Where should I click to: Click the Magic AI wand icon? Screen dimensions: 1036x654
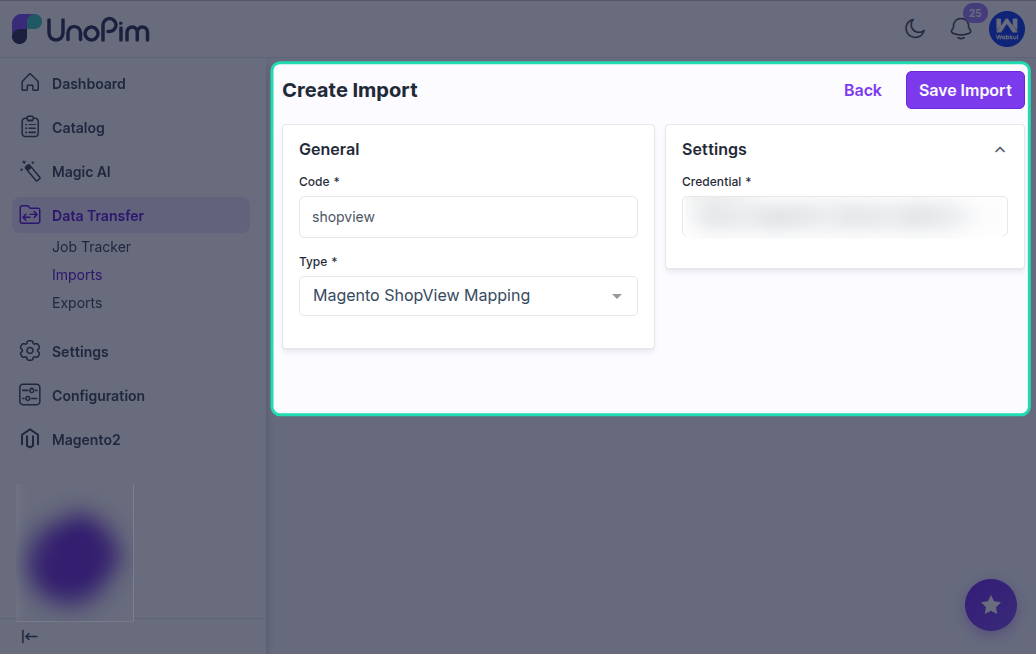point(30,171)
